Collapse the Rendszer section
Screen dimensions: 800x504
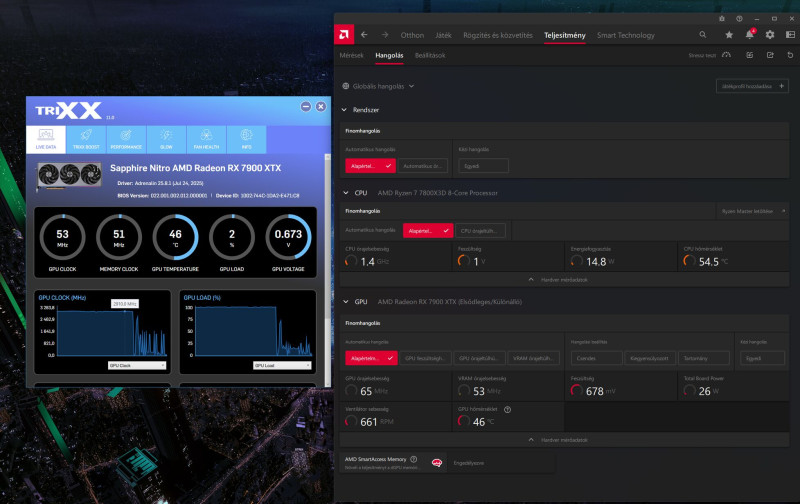(344, 110)
